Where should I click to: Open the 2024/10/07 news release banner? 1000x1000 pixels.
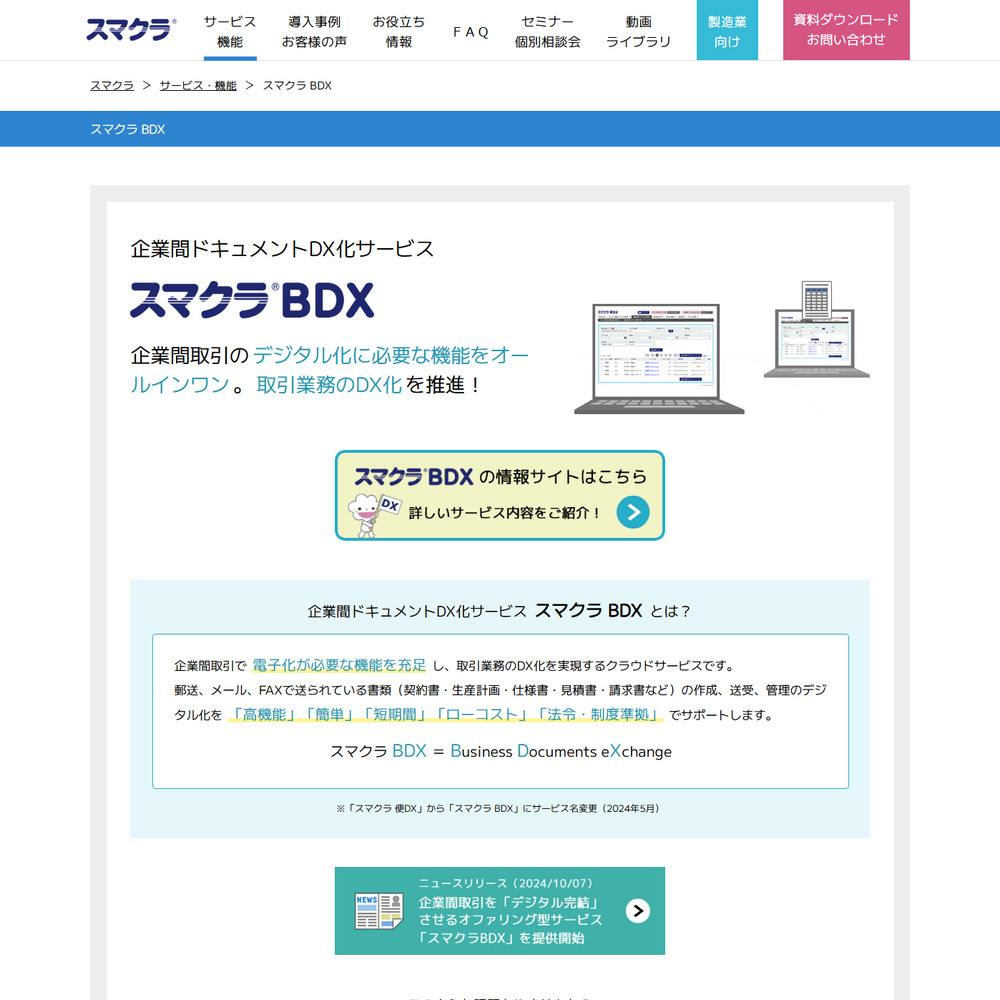coord(499,910)
